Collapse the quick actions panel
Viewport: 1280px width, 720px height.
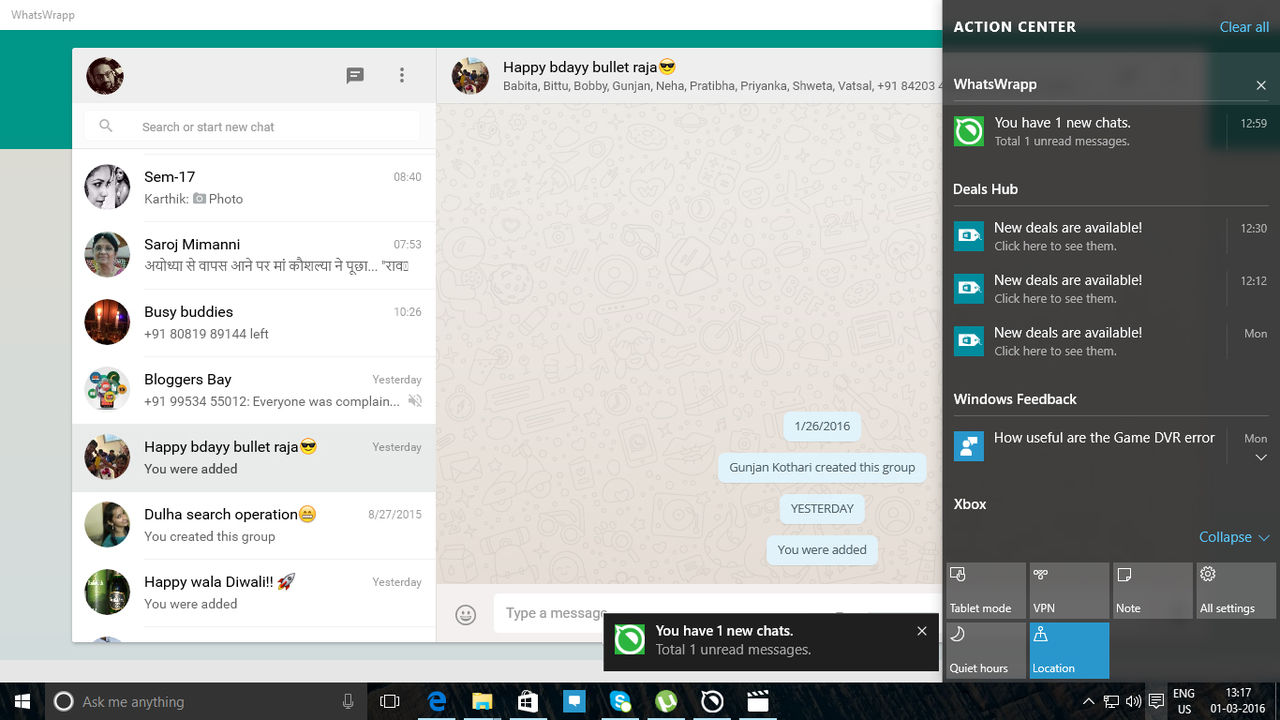[1234, 537]
